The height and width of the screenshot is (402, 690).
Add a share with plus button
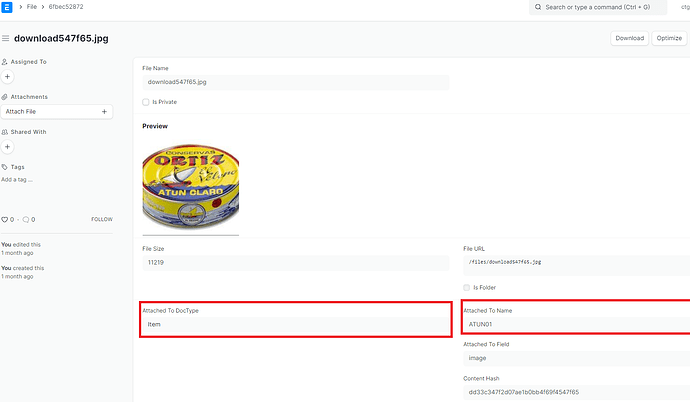[7, 147]
